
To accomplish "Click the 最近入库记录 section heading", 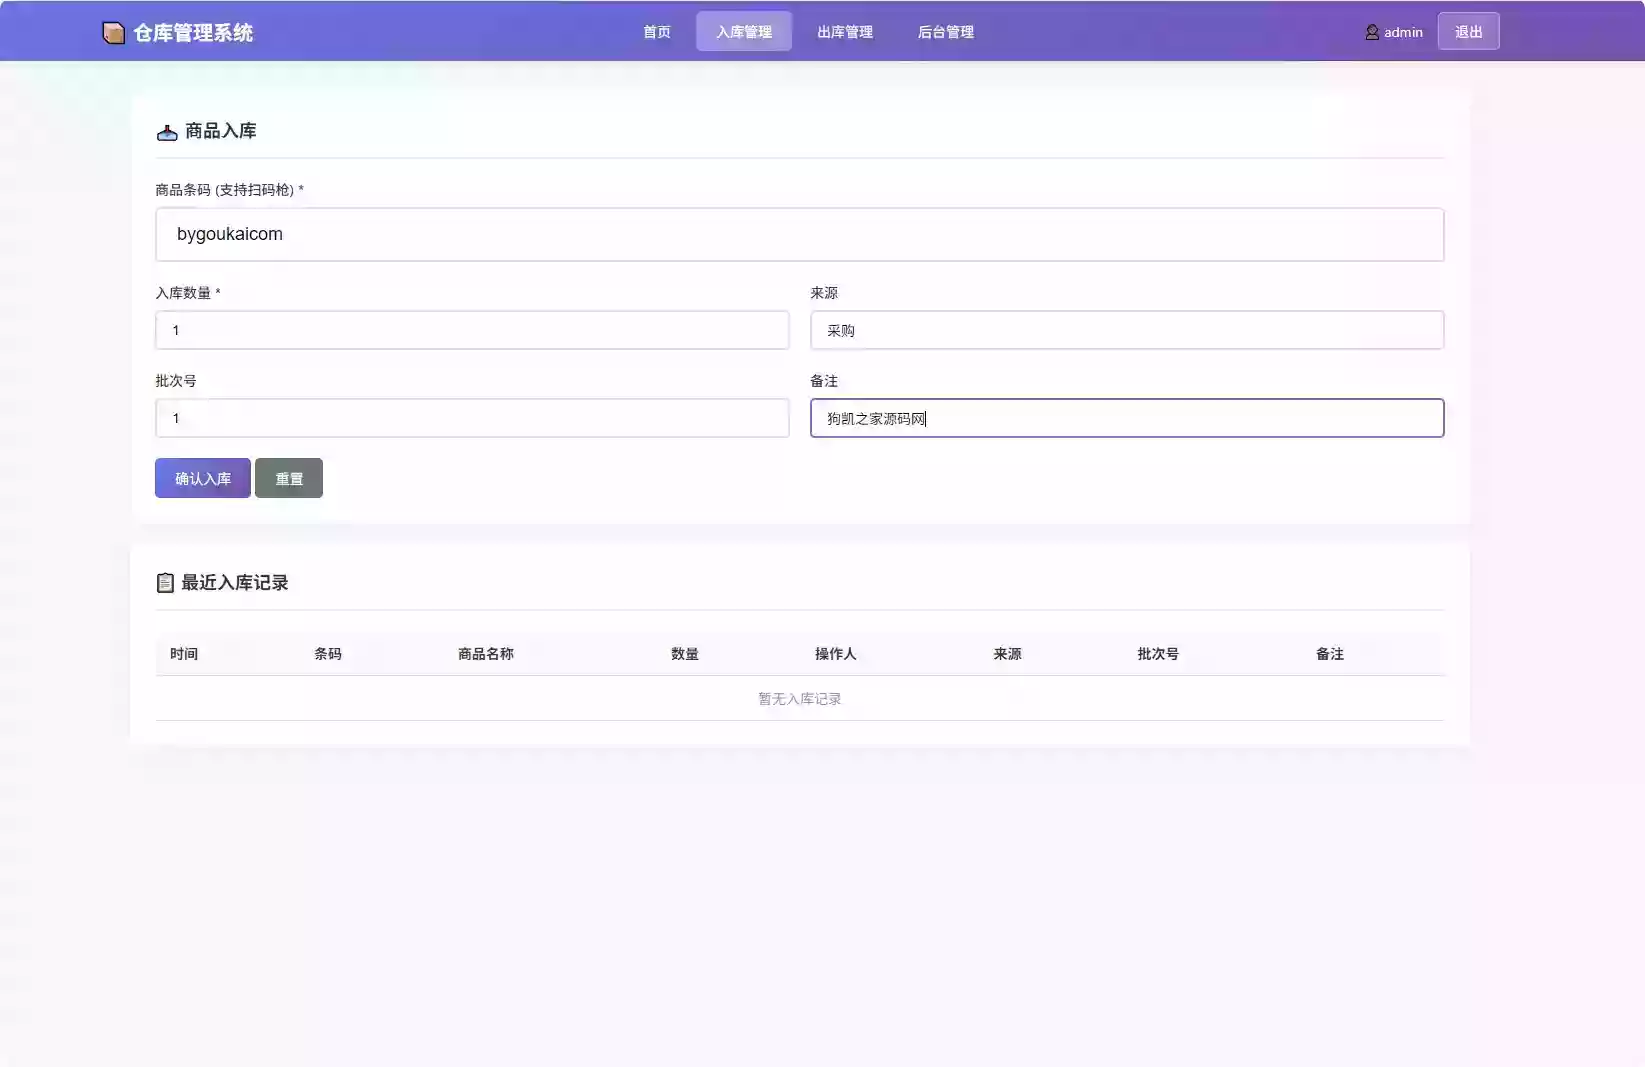I will click(x=235, y=583).
